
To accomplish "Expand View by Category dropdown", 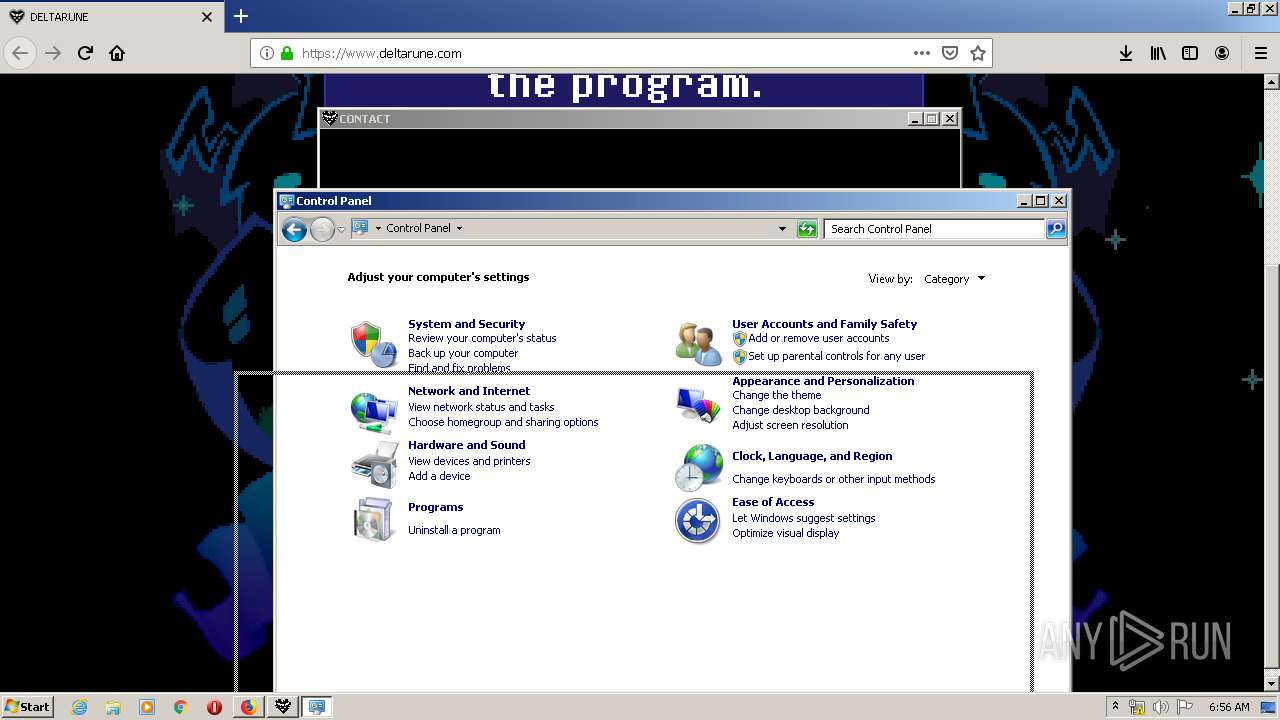I will coord(954,279).
